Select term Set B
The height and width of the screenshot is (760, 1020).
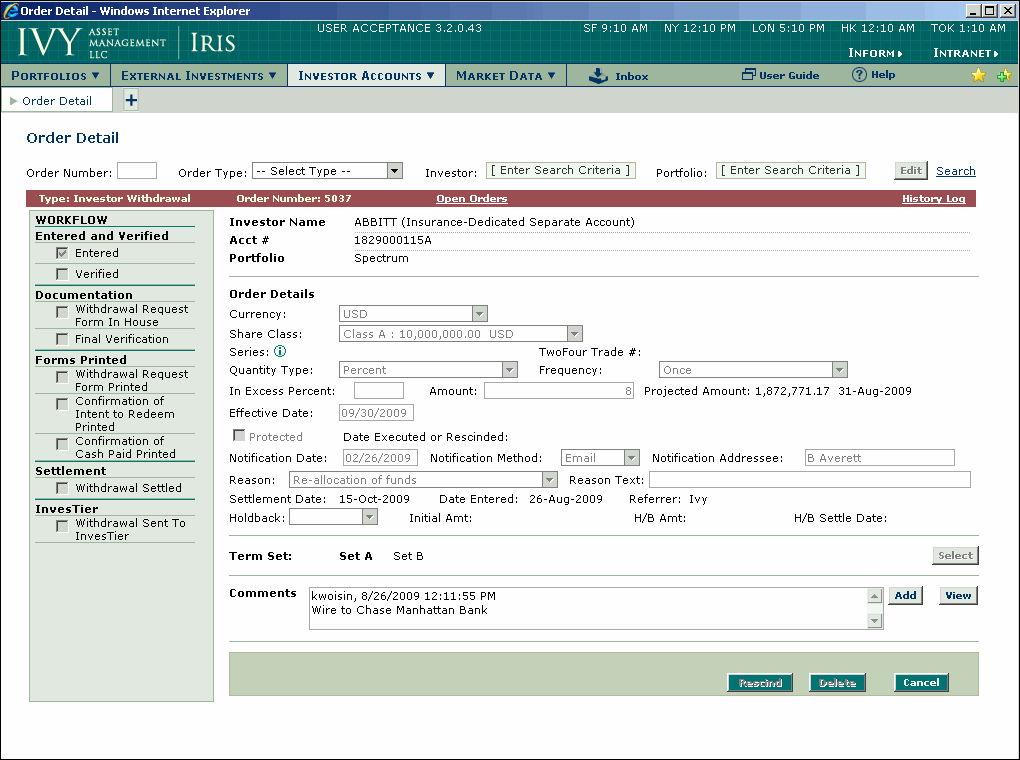pyautogui.click(x=409, y=556)
